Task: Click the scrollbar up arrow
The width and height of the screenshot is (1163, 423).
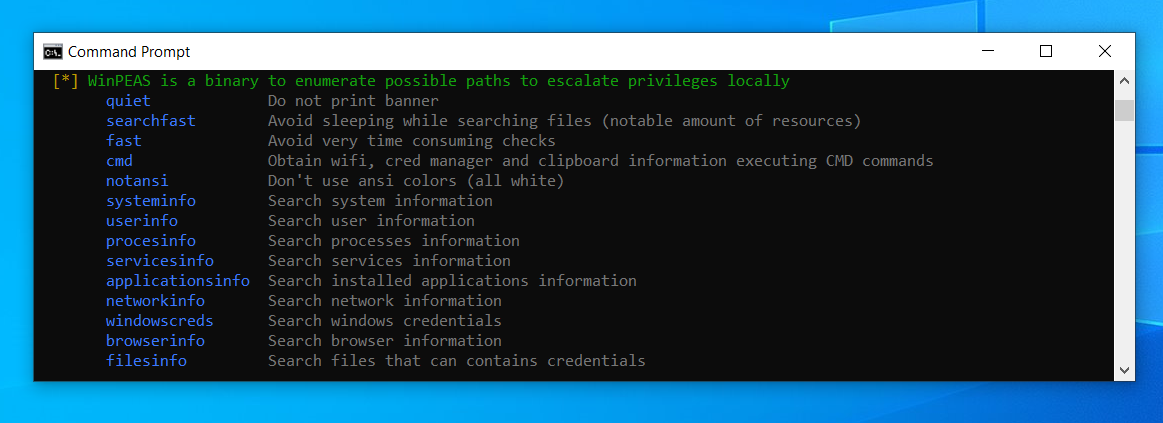Action: point(1124,80)
